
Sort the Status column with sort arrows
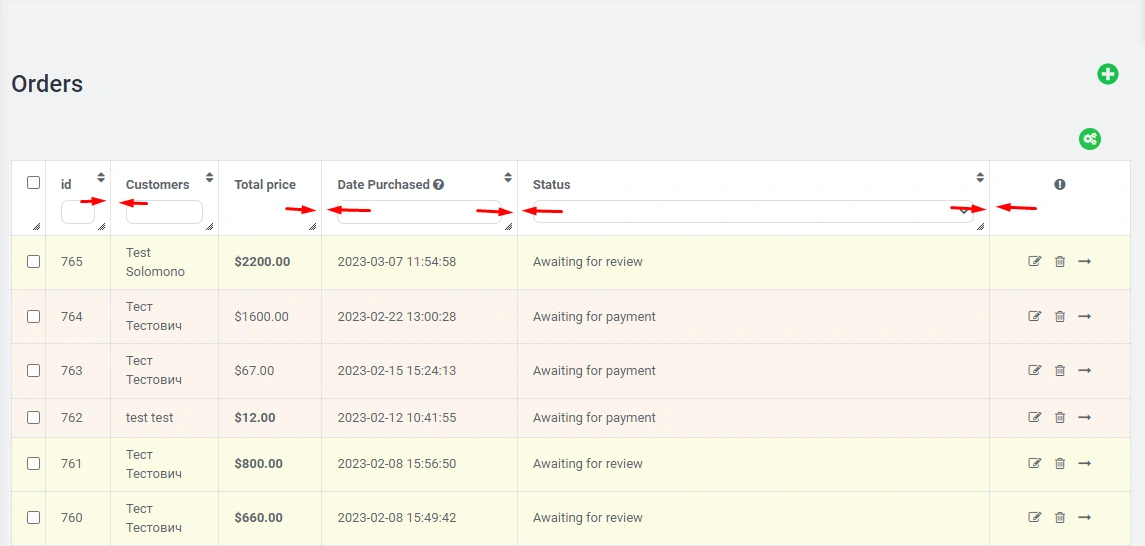click(980, 177)
